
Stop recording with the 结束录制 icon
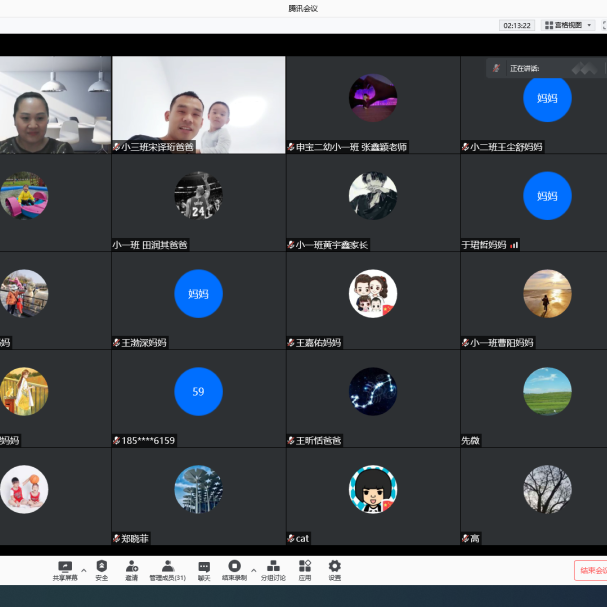click(234, 570)
